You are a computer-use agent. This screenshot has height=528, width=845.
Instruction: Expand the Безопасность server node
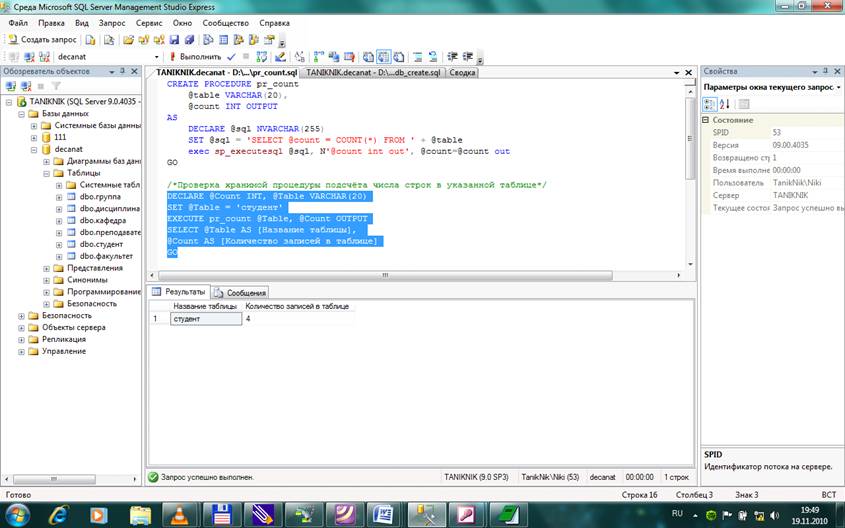[x=20, y=315]
